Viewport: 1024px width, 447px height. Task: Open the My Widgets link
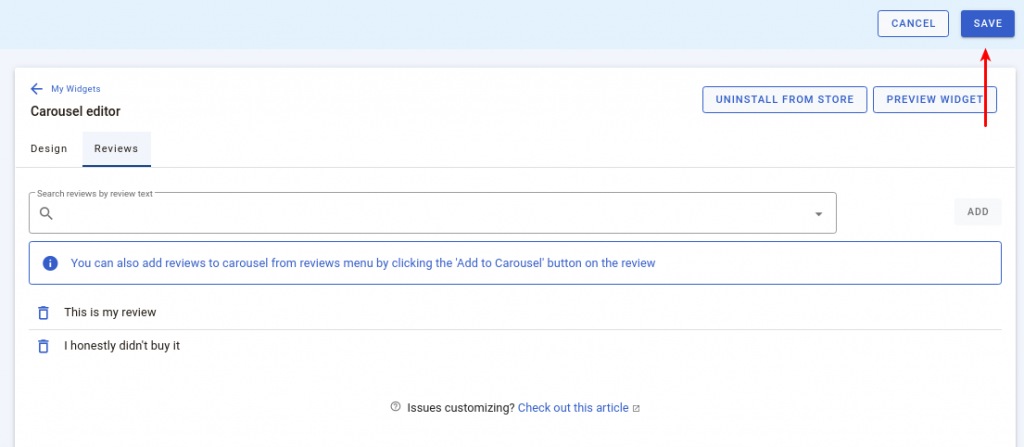pos(76,89)
